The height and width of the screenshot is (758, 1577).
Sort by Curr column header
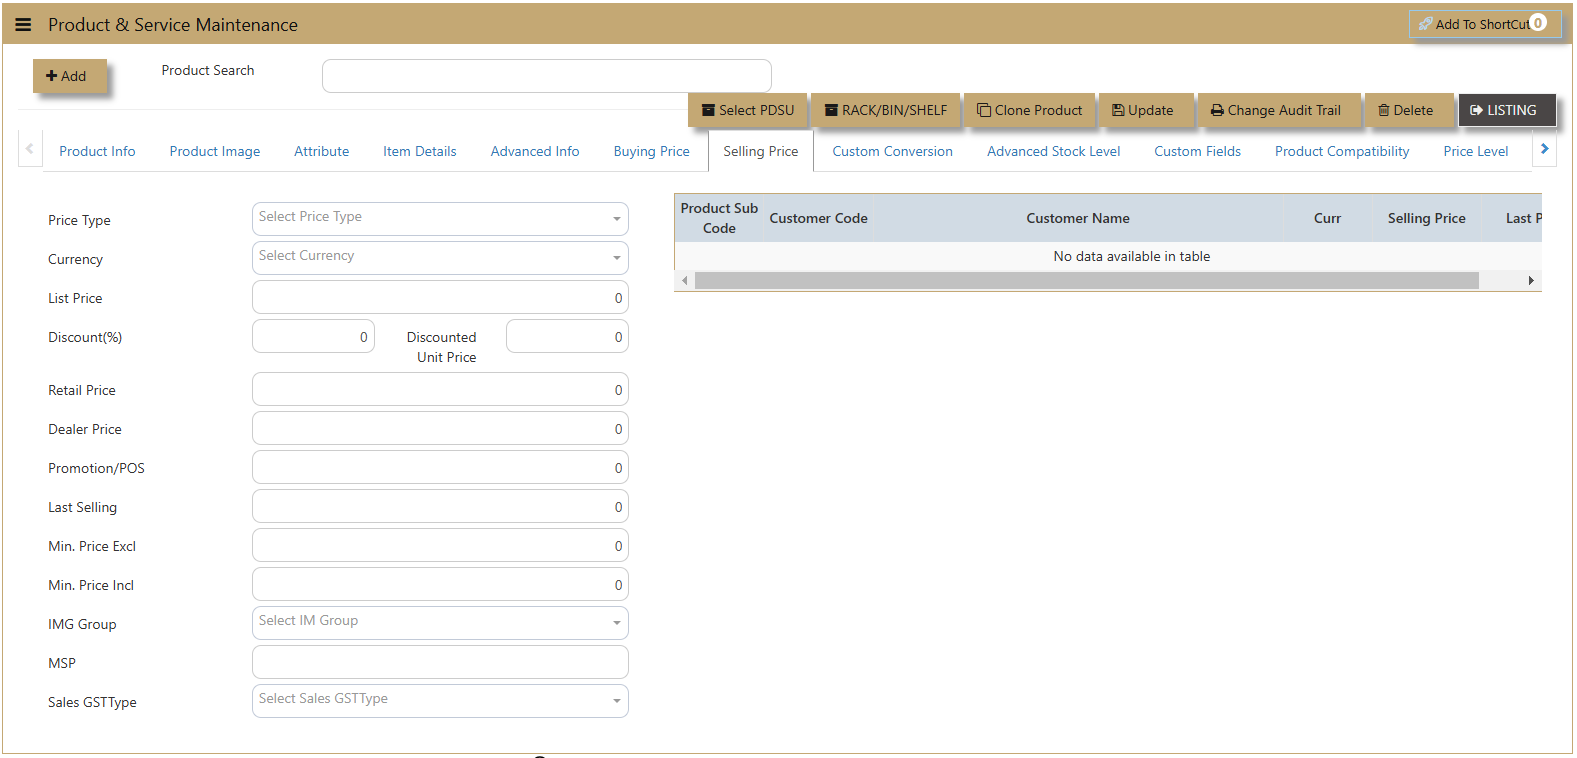tap(1327, 218)
